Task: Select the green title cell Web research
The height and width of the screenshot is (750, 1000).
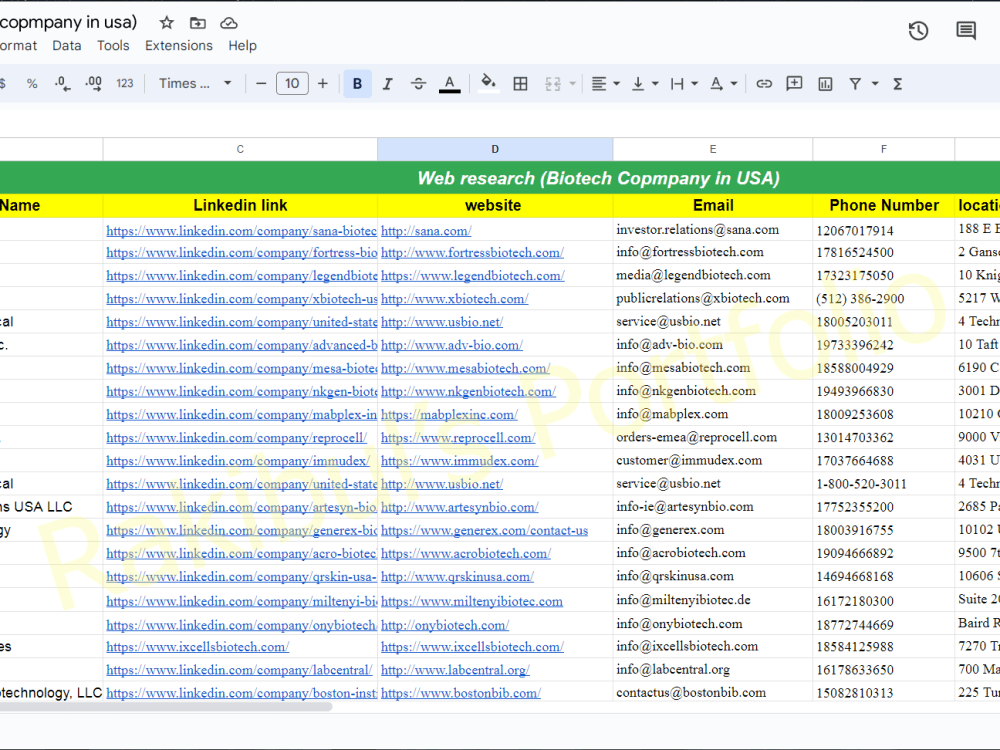Action: (x=598, y=178)
